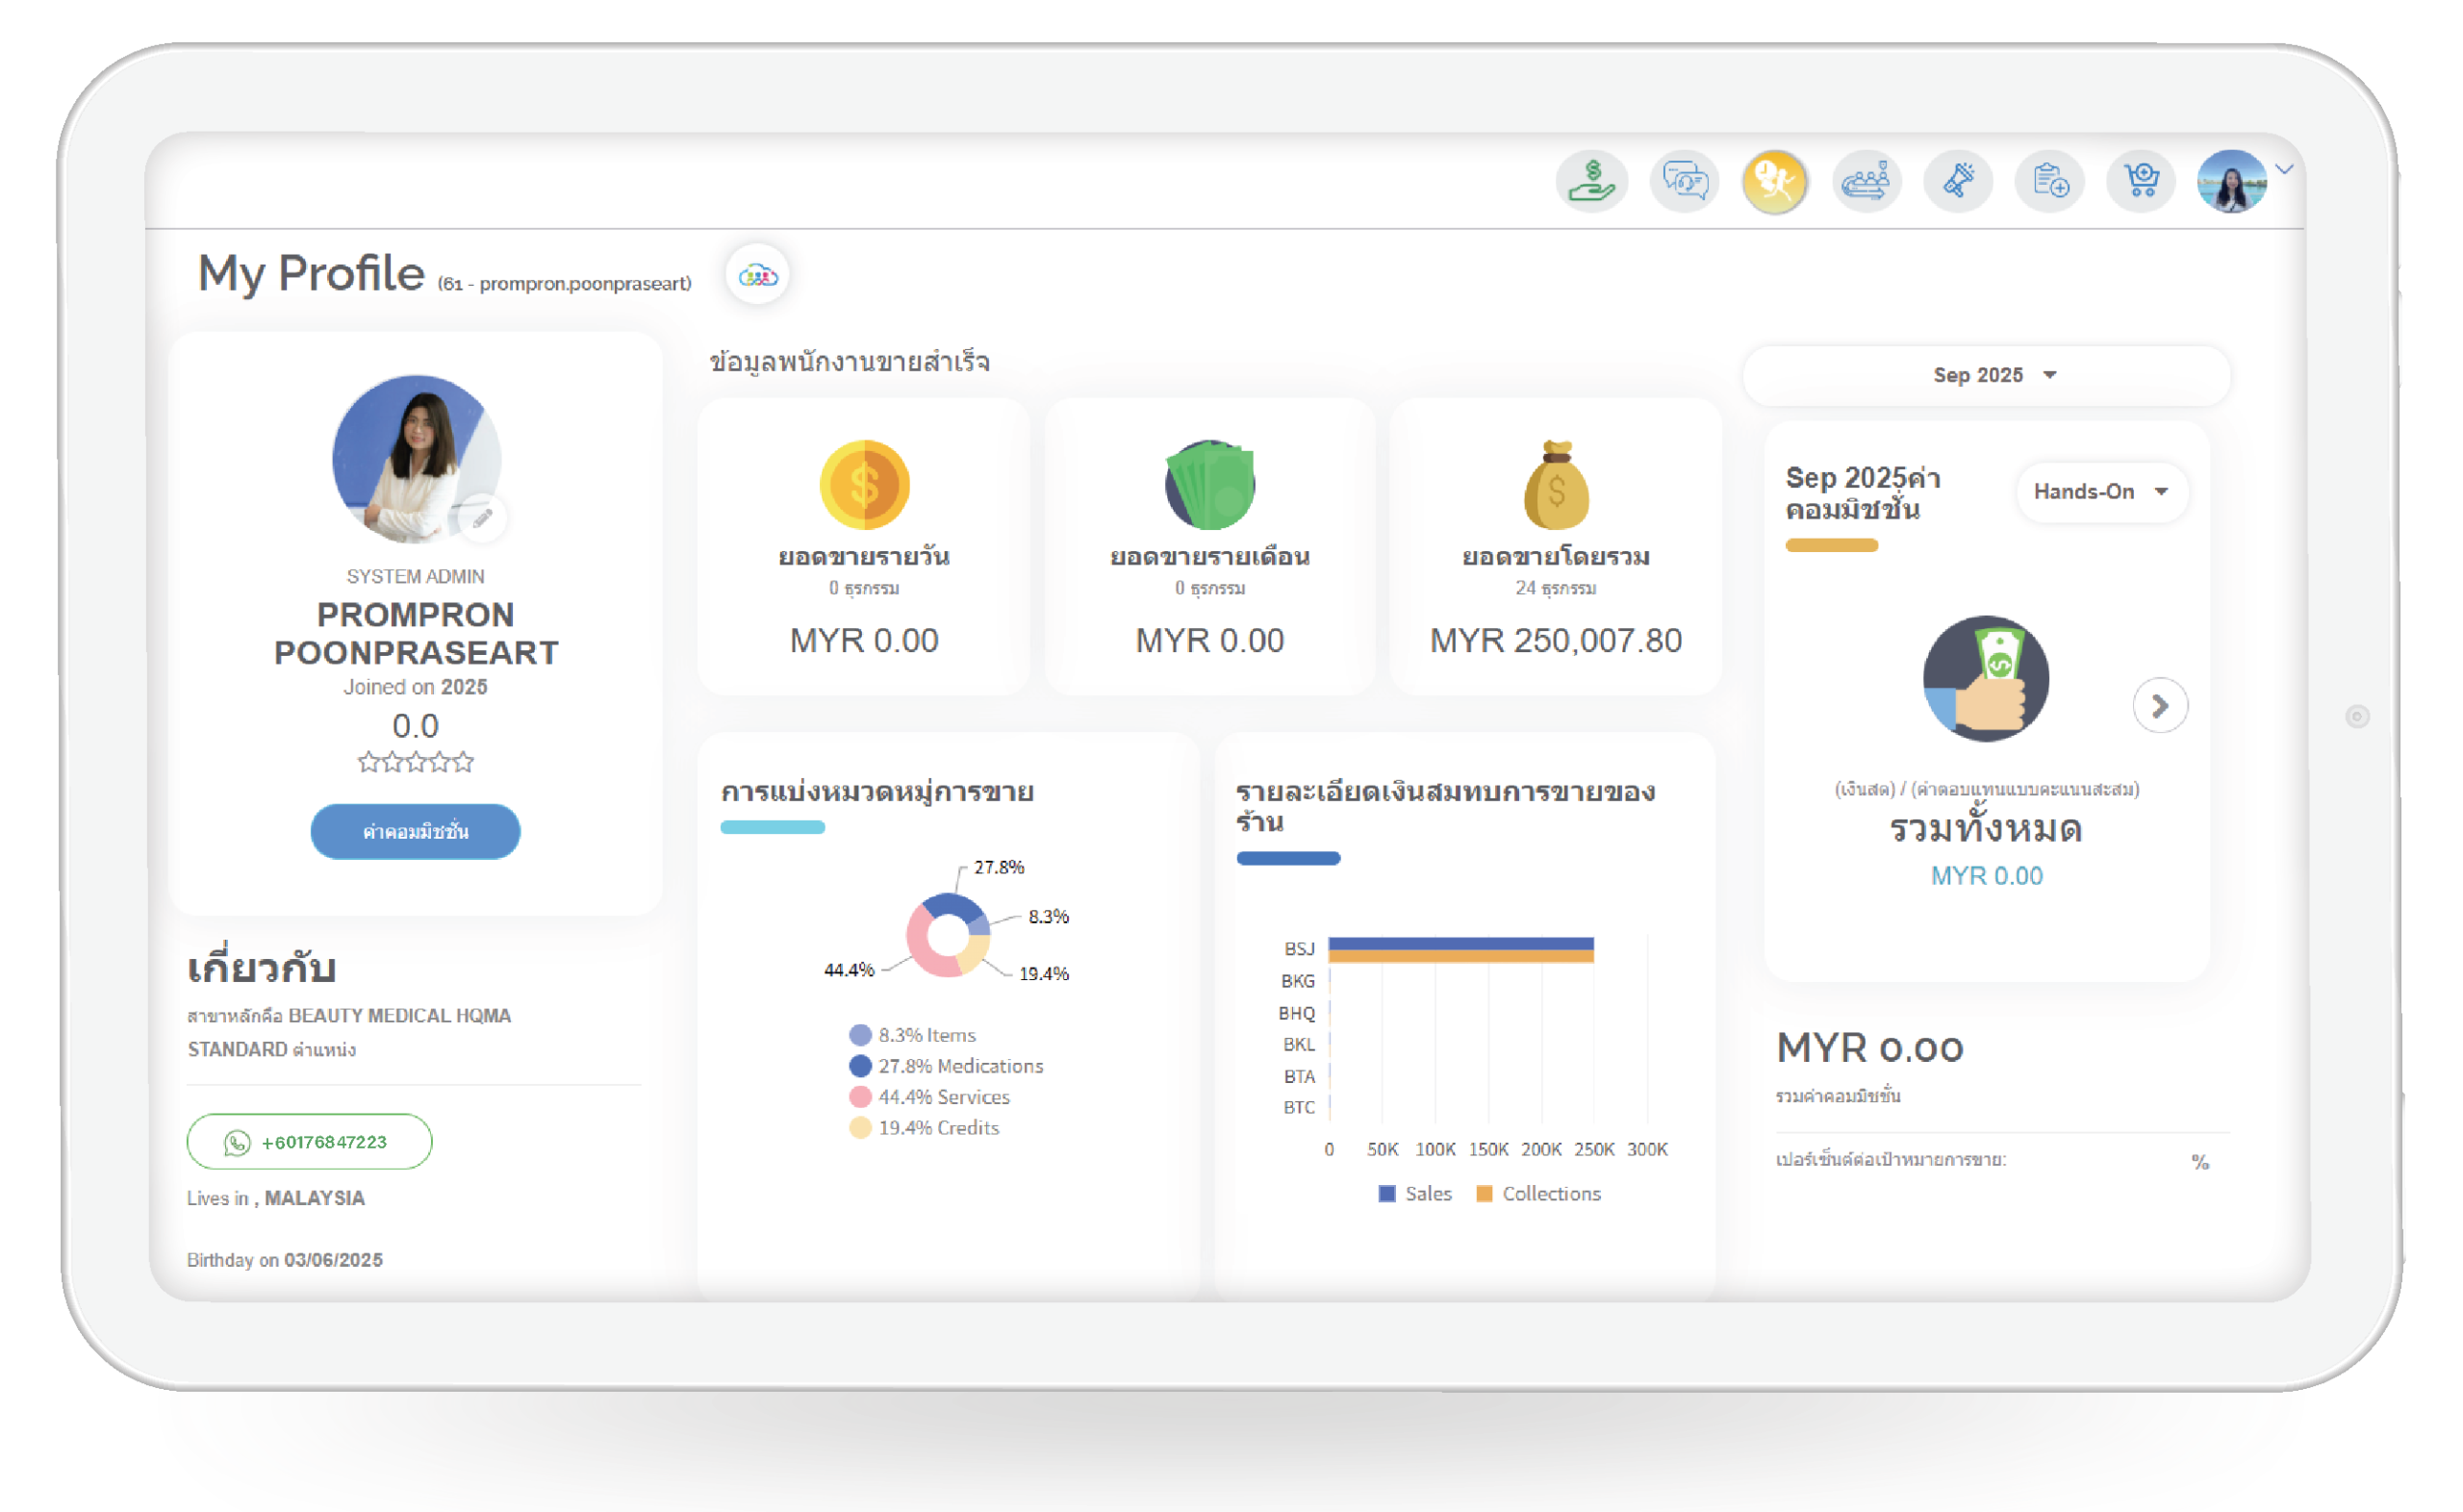Viewport: 2463px width, 1512px height.
Task: Click the next arrow in commission card
Action: (2159, 706)
